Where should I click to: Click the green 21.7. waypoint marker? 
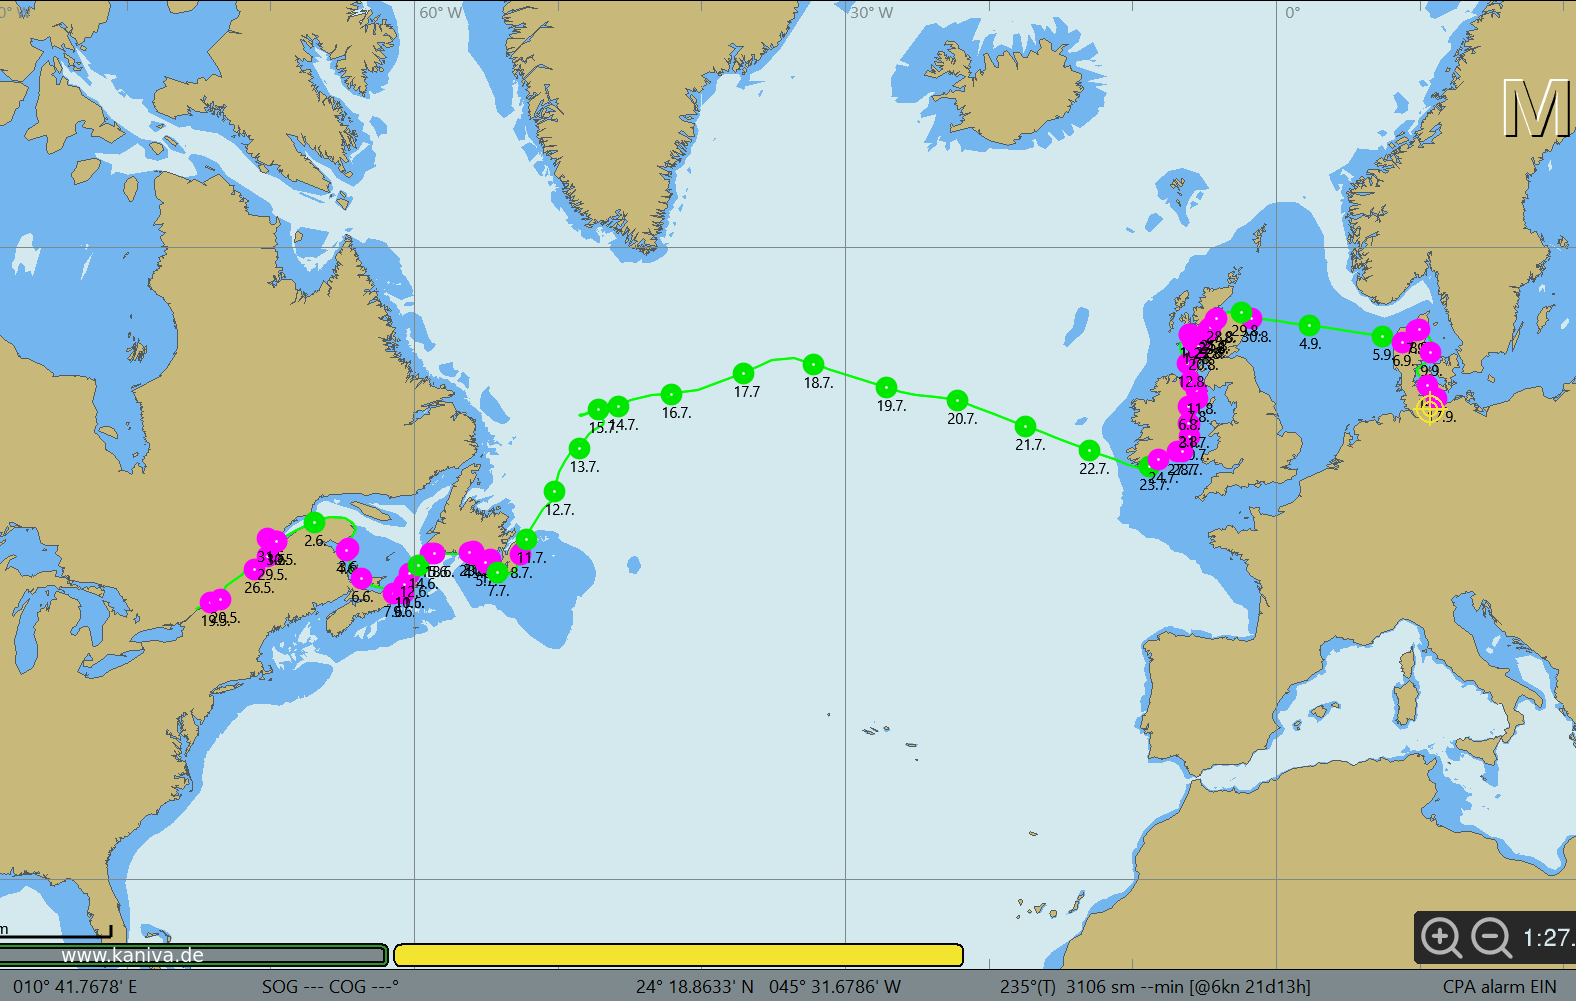[1025, 426]
